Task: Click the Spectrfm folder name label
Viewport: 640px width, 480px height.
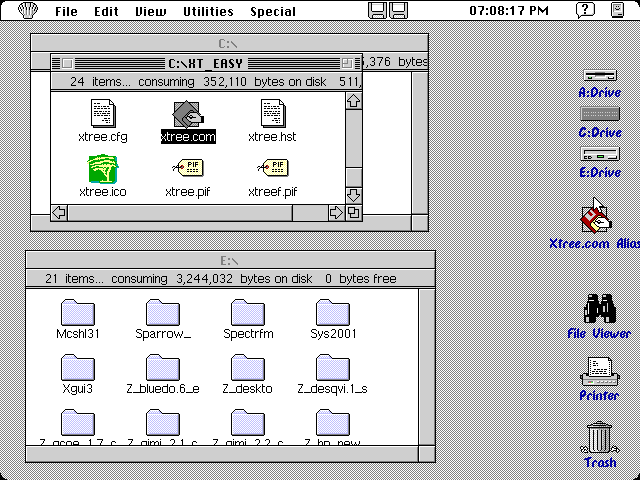Action: click(x=248, y=334)
